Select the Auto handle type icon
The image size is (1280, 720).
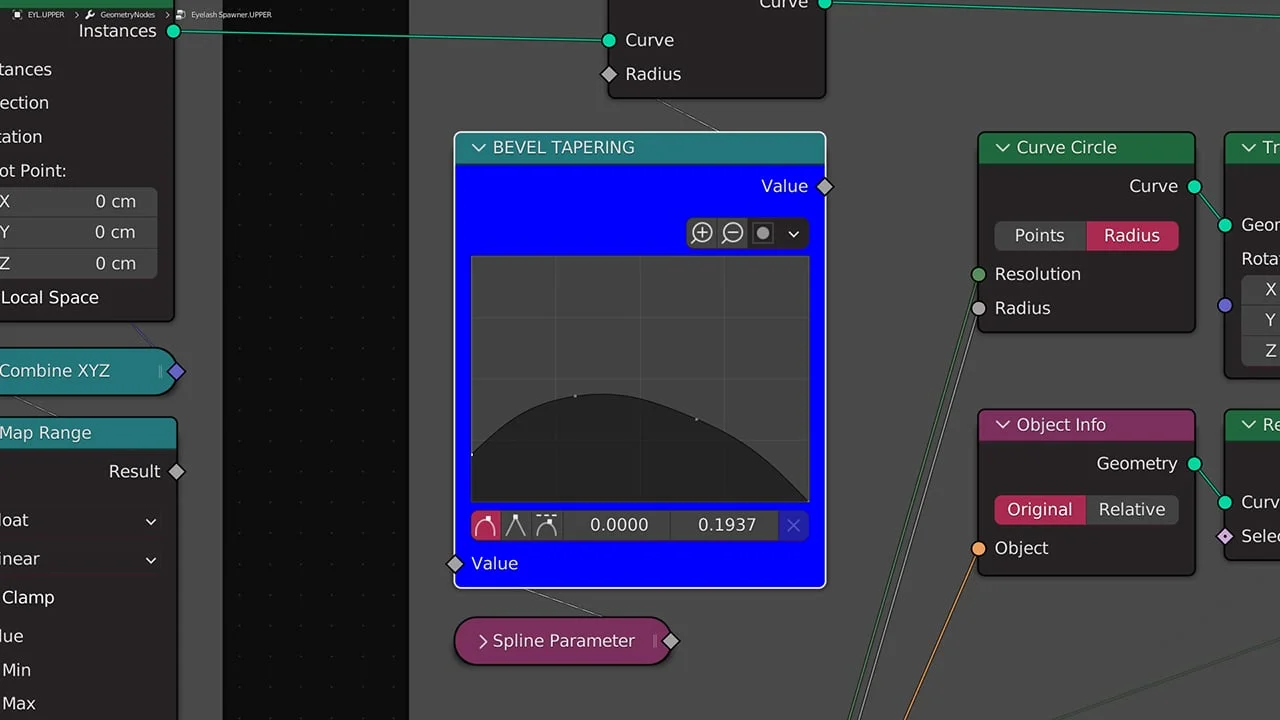coord(485,524)
